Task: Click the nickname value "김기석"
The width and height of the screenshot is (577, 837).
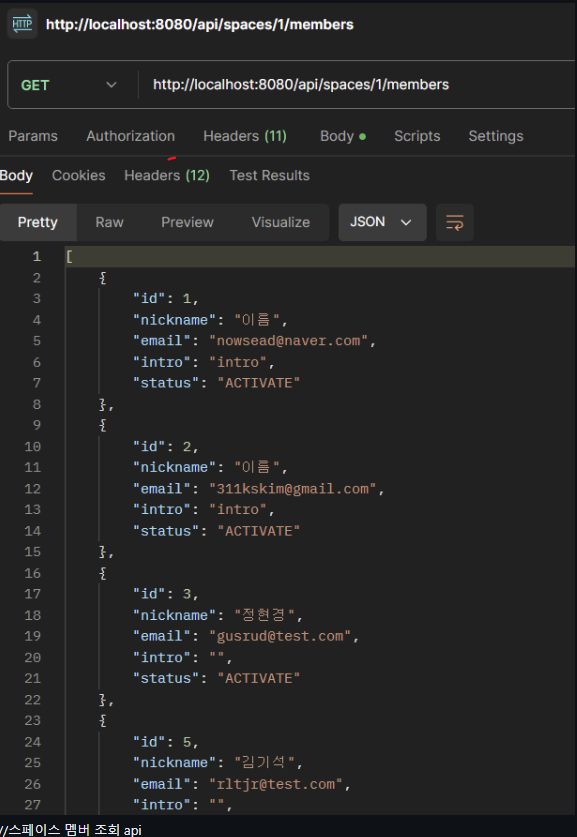Action: (265, 762)
